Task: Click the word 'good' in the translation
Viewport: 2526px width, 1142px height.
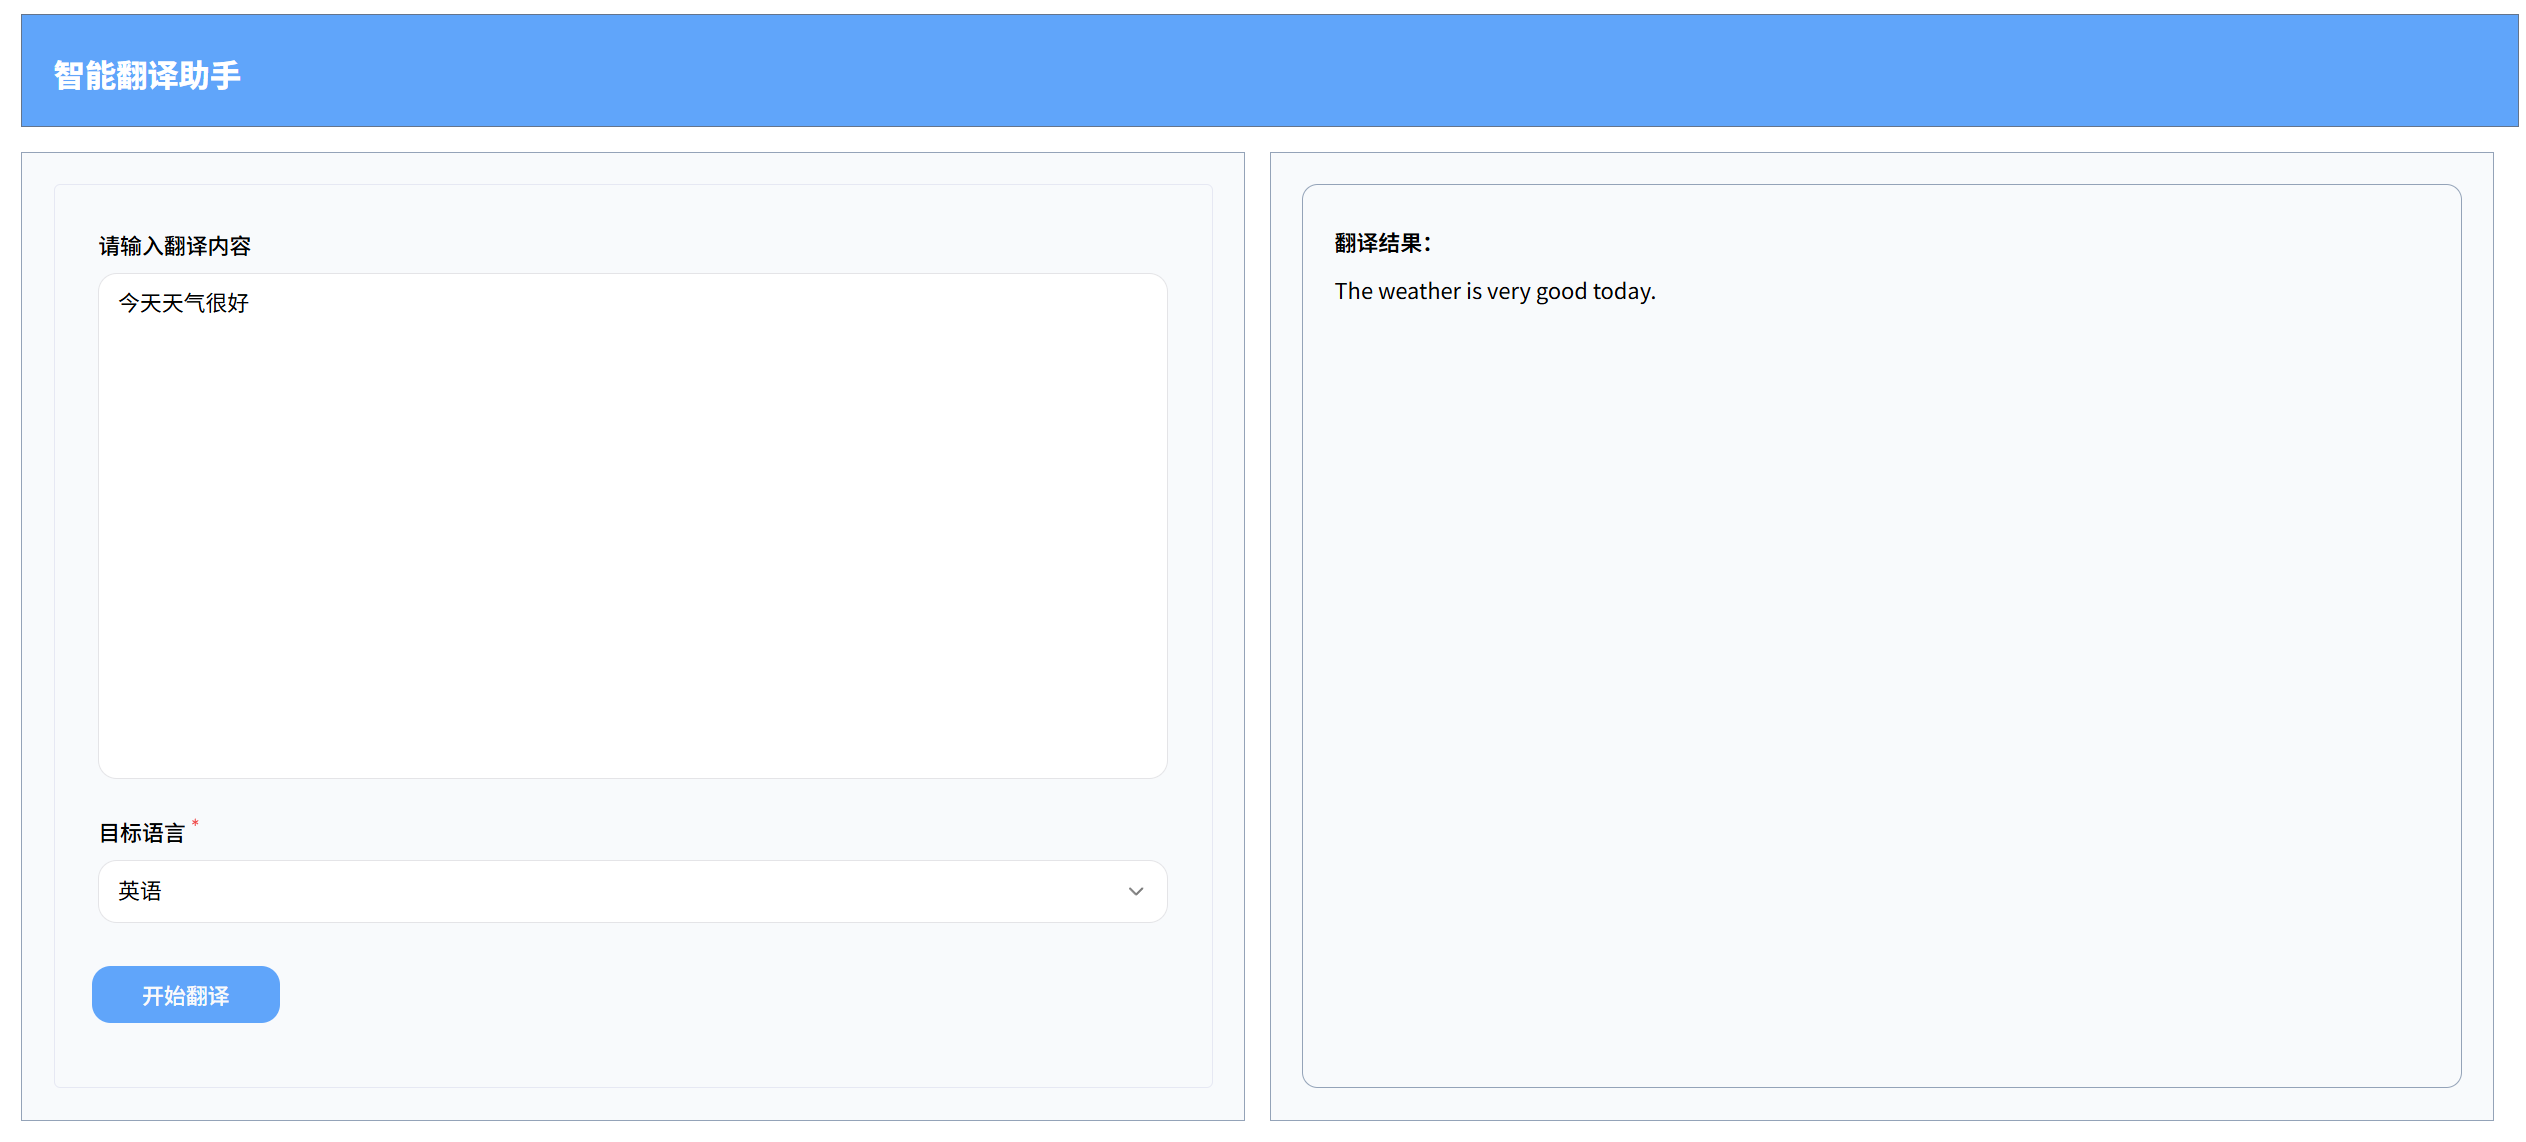Action: tap(1561, 291)
